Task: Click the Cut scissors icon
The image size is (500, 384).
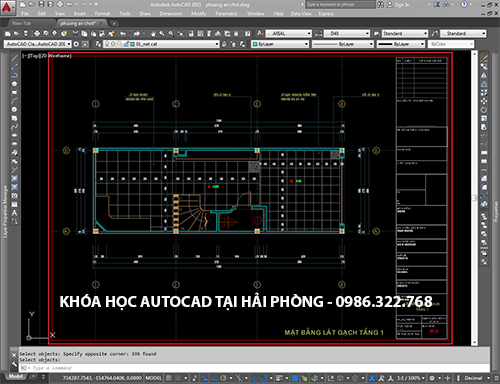Action: click(x=75, y=34)
